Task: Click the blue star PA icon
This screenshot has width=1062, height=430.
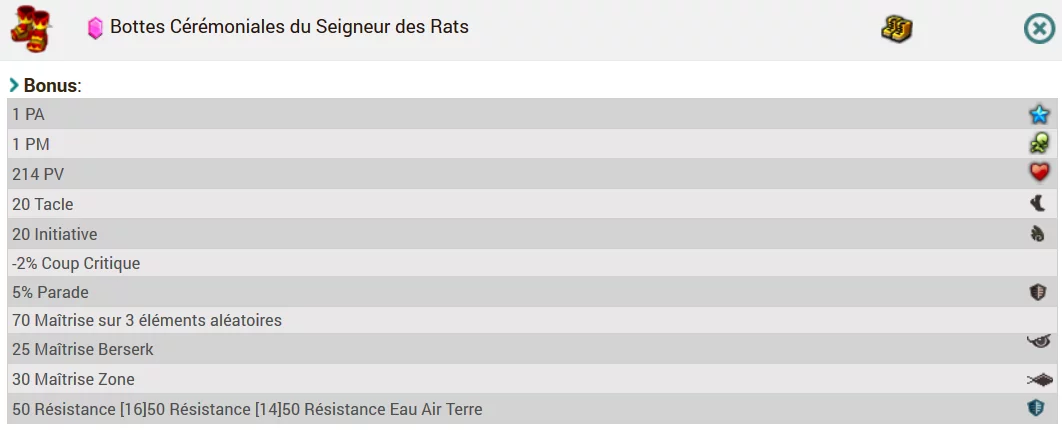Action: (x=1039, y=114)
